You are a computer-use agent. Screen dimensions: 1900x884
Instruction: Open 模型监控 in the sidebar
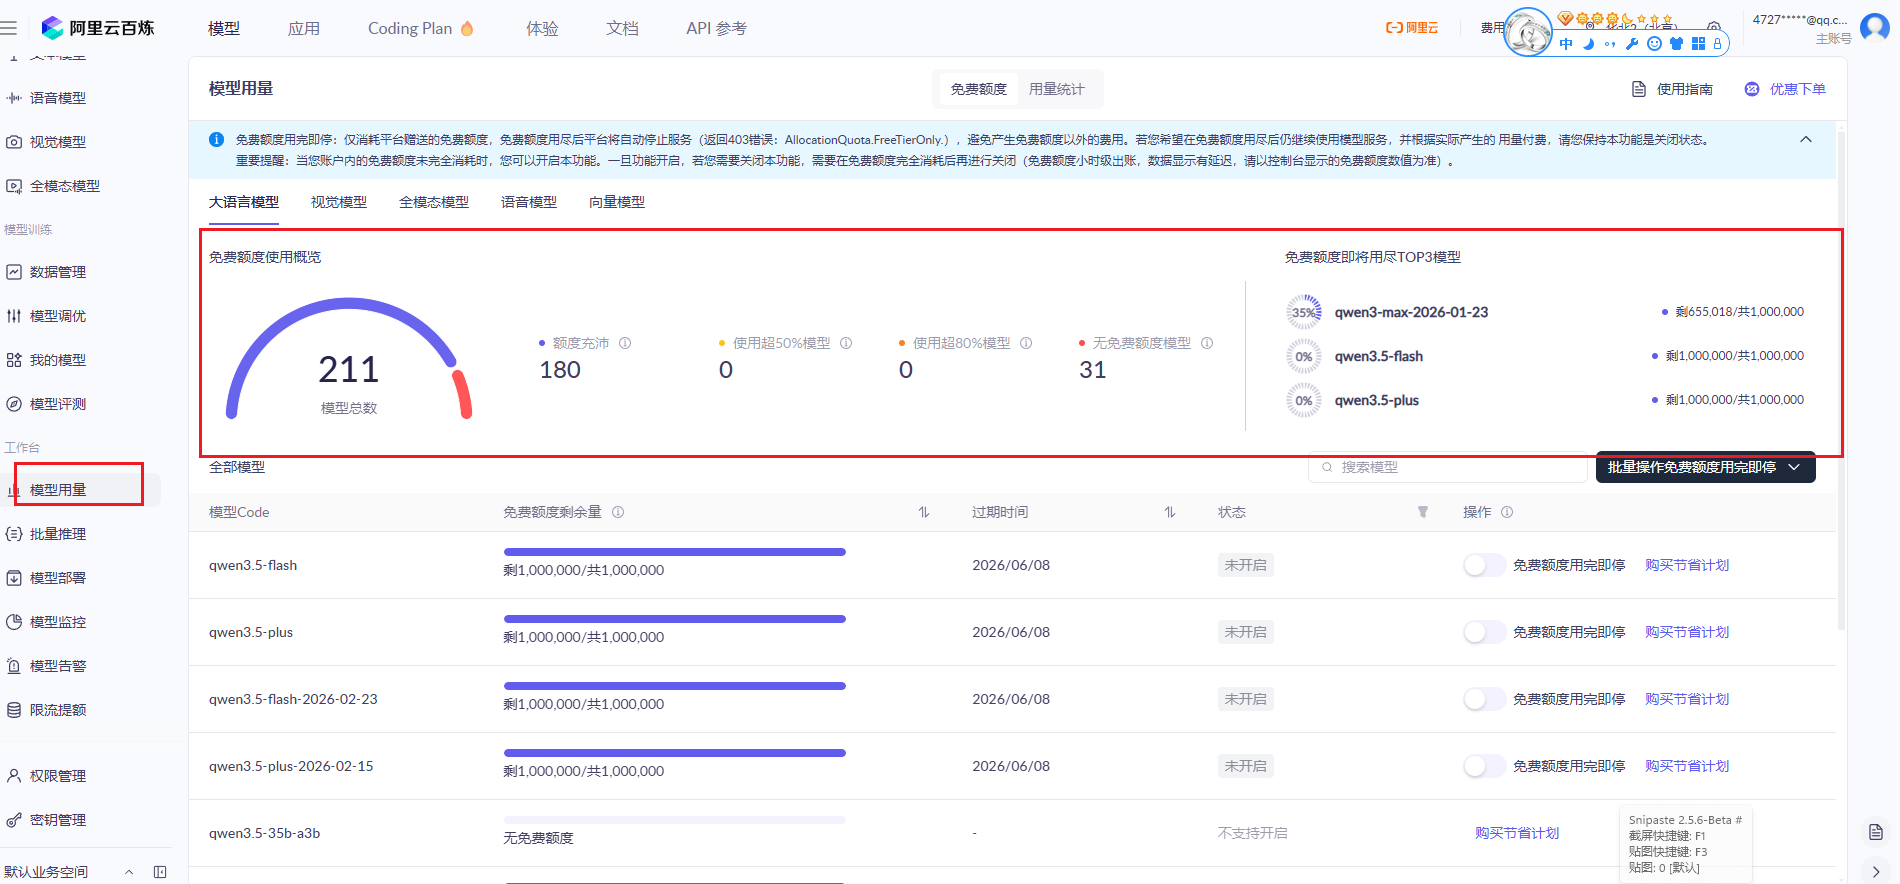[x=57, y=622]
